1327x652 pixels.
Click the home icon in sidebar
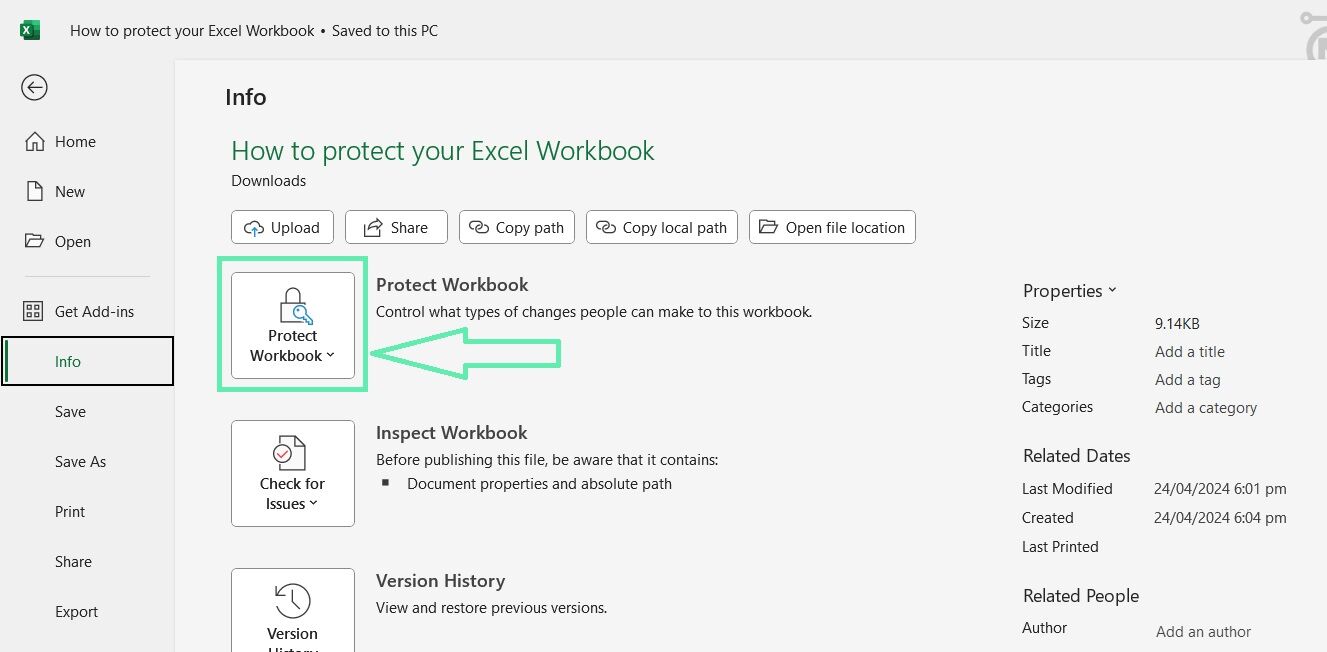point(34,142)
